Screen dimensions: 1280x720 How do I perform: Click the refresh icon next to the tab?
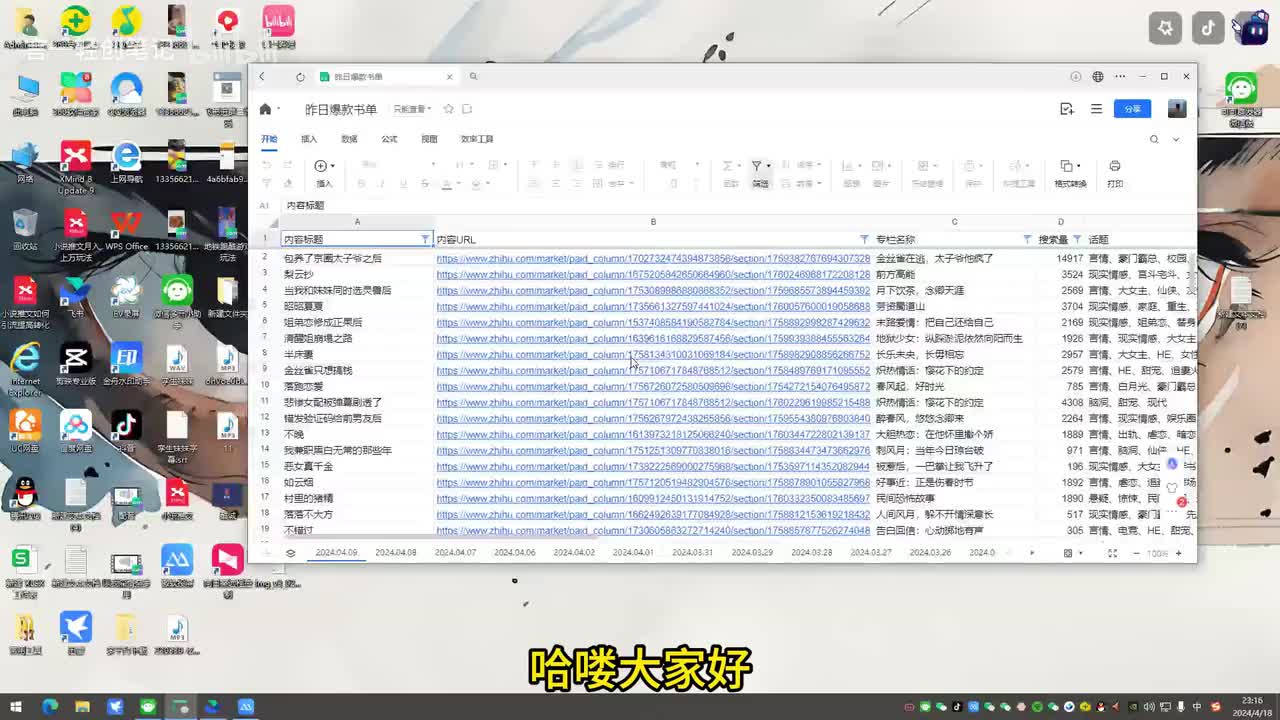click(x=300, y=77)
